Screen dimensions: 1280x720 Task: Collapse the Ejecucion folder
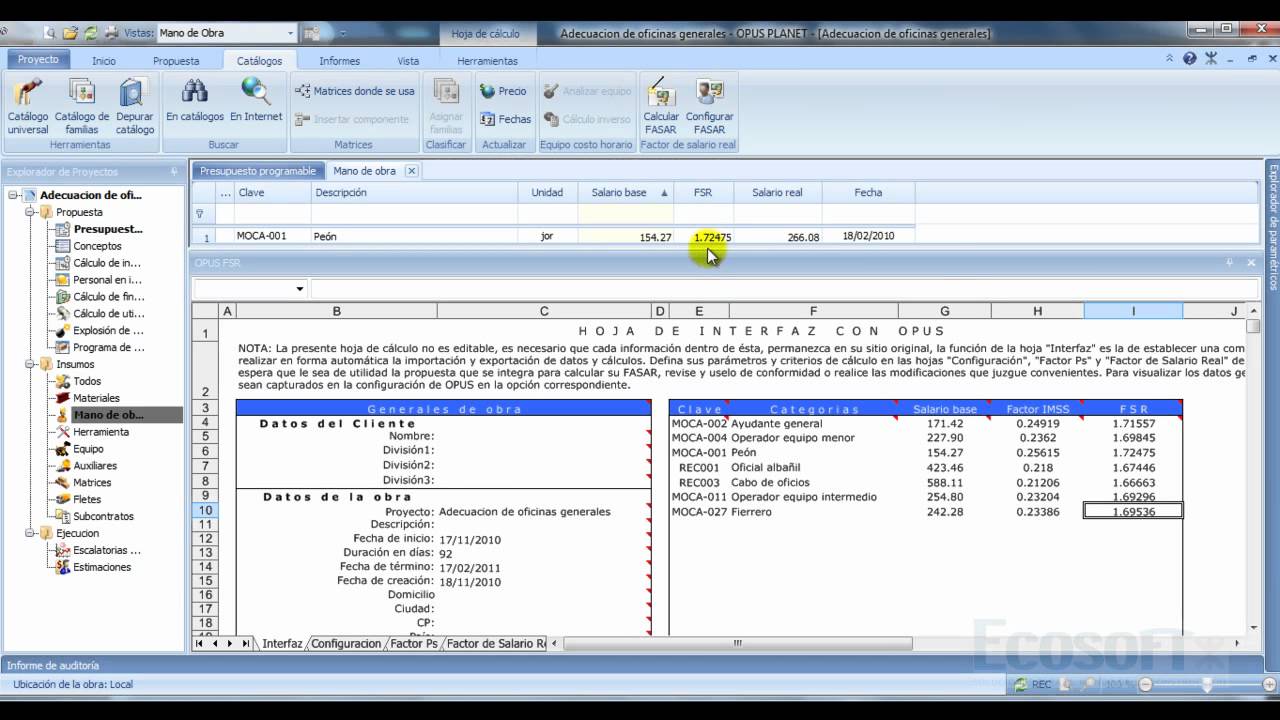[31, 533]
